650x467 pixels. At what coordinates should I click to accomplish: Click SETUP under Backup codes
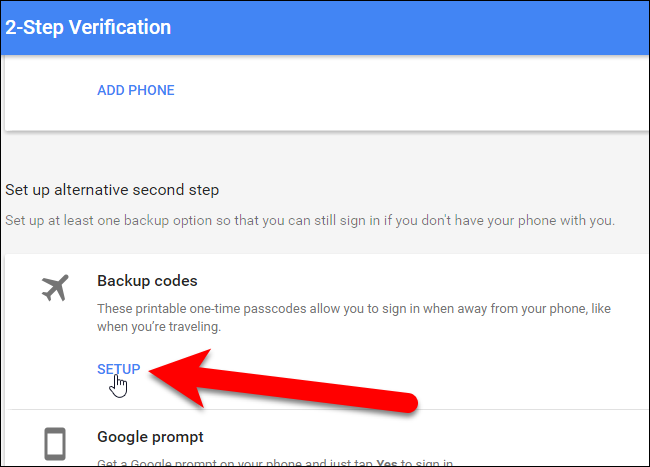click(118, 369)
